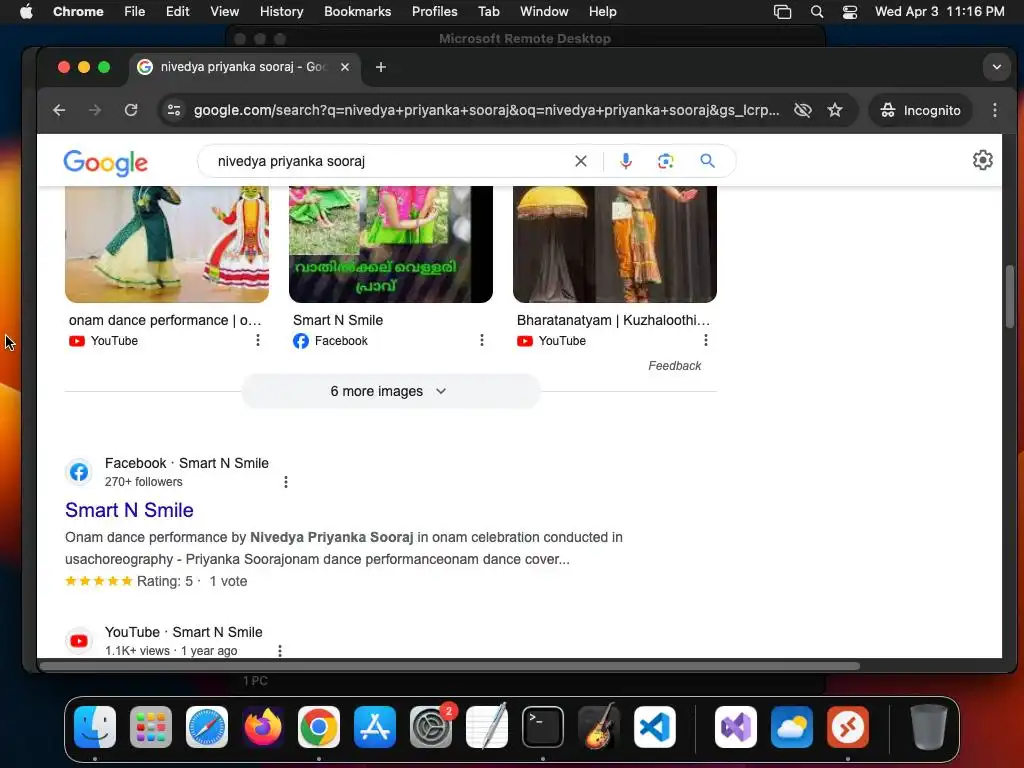Open options for onam dance performance video
This screenshot has width=1024, height=768.
pos(258,340)
